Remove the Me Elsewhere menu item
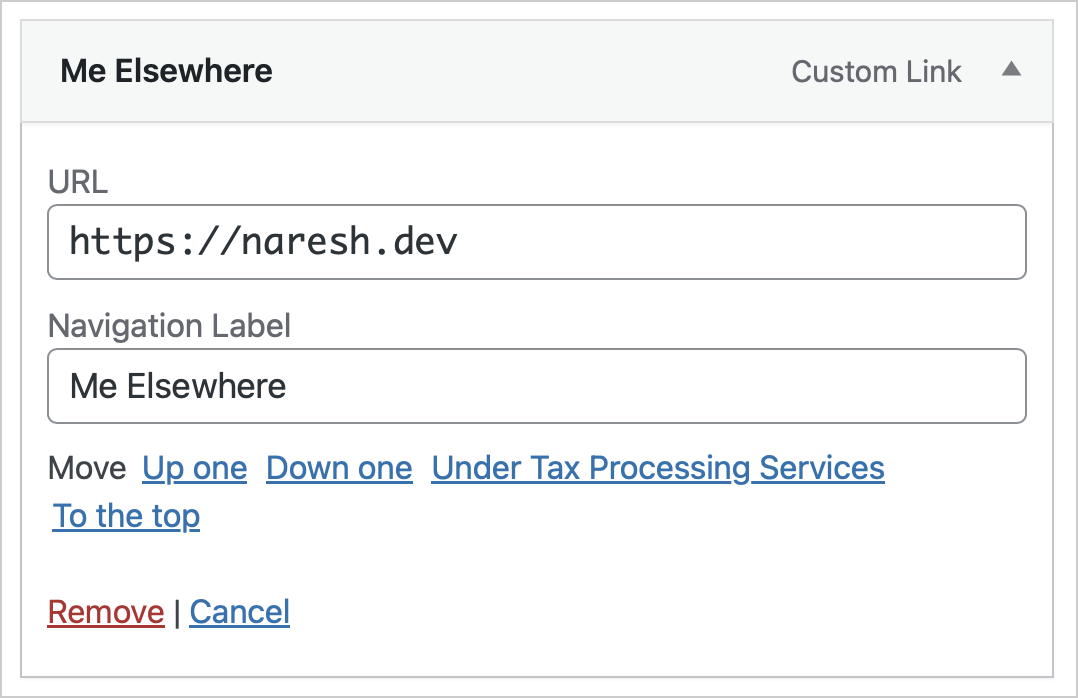Screen dimensions: 1078x698 [106, 612]
